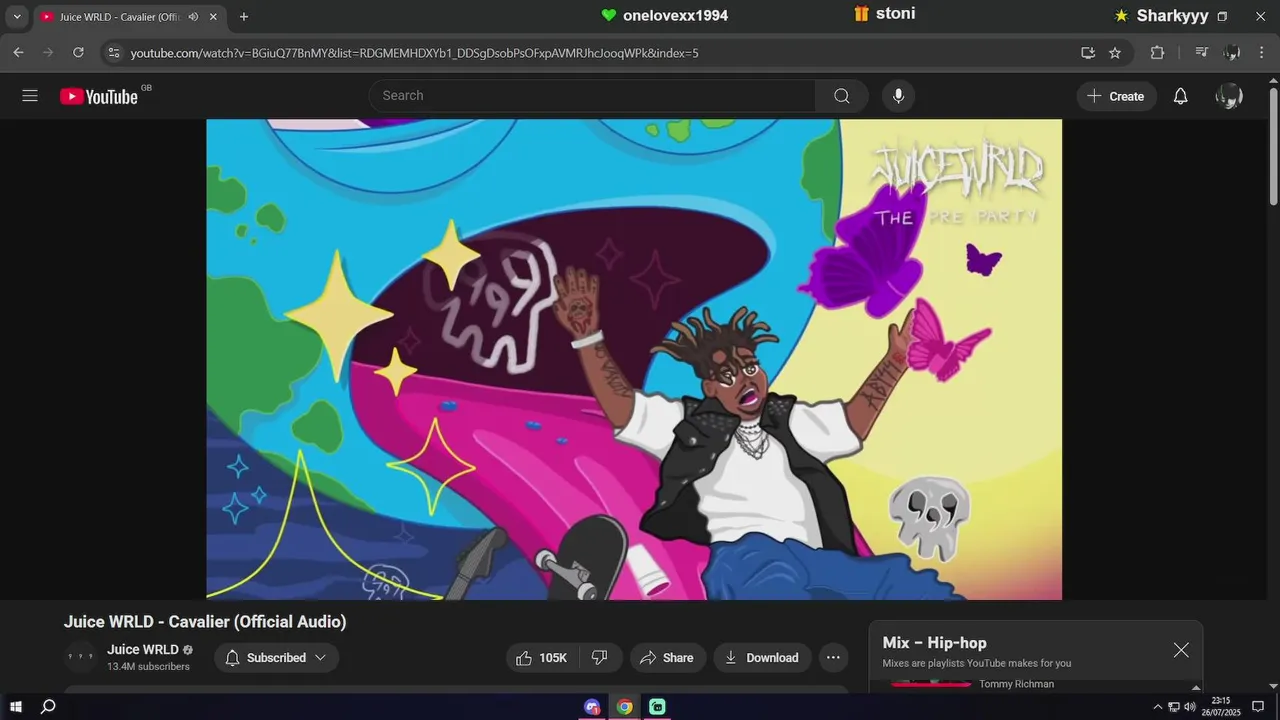Go back in Chrome

pyautogui.click(x=18, y=53)
